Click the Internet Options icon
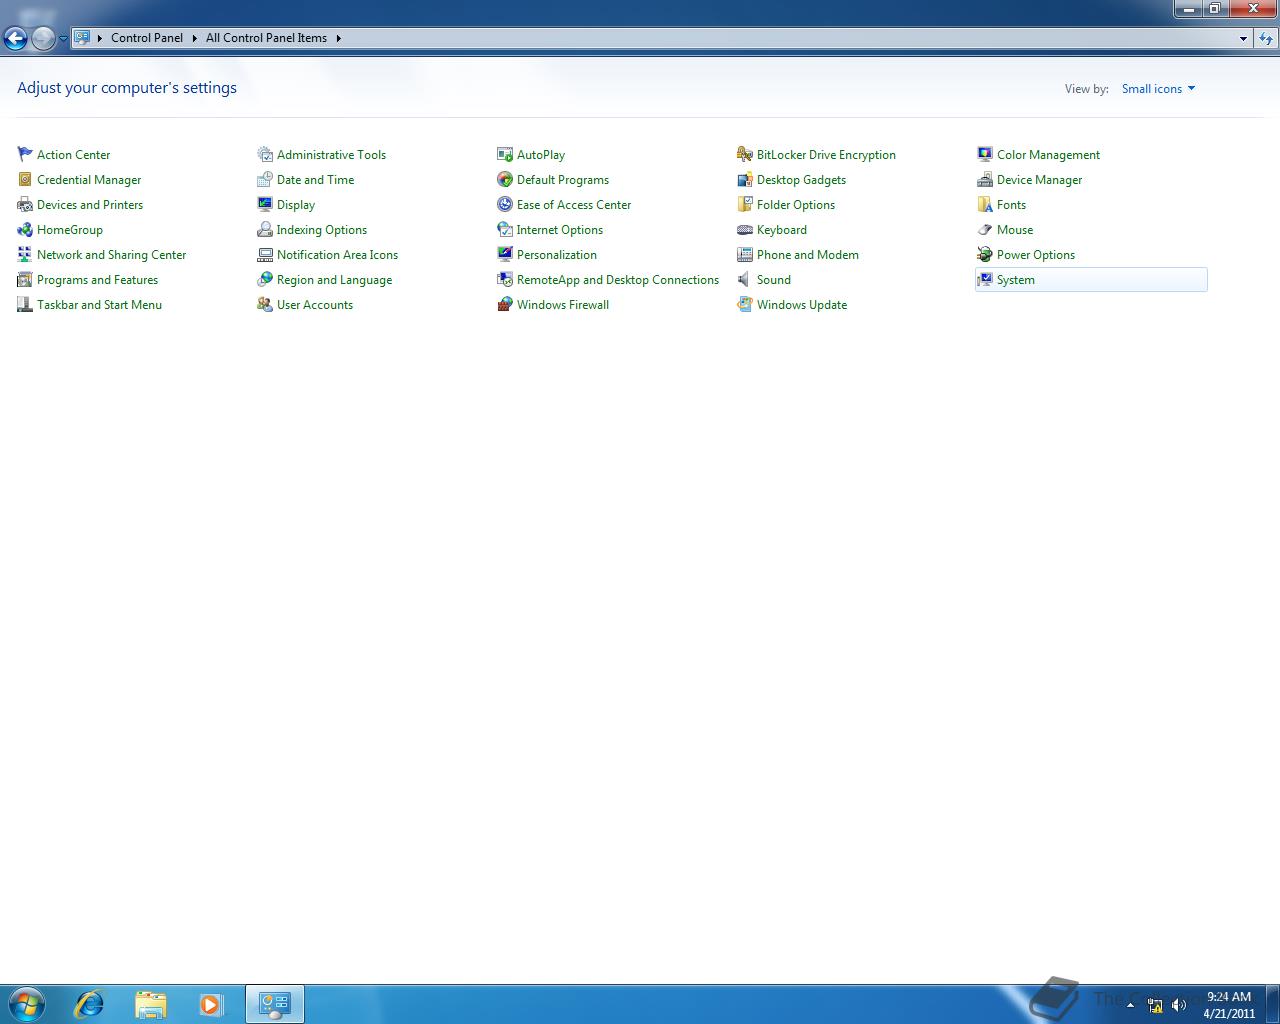Screen dimensions: 1280x1024 click(x=505, y=229)
